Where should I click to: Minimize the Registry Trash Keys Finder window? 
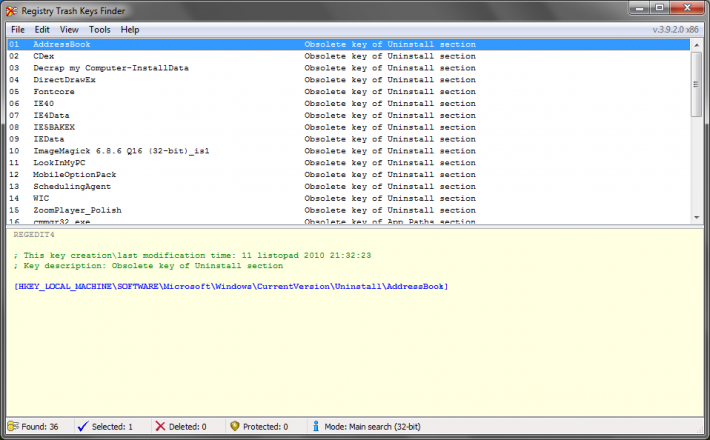(x=639, y=8)
